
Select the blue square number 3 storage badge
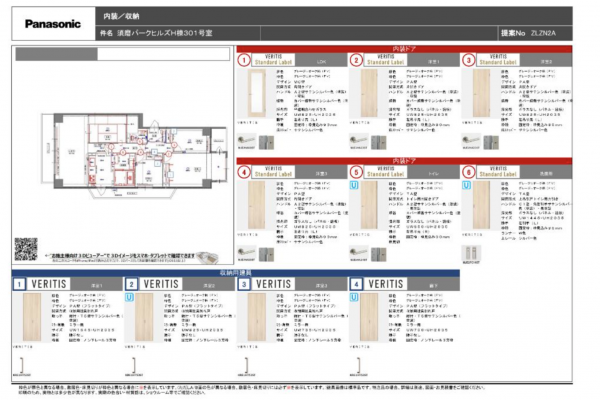[x=244, y=284]
